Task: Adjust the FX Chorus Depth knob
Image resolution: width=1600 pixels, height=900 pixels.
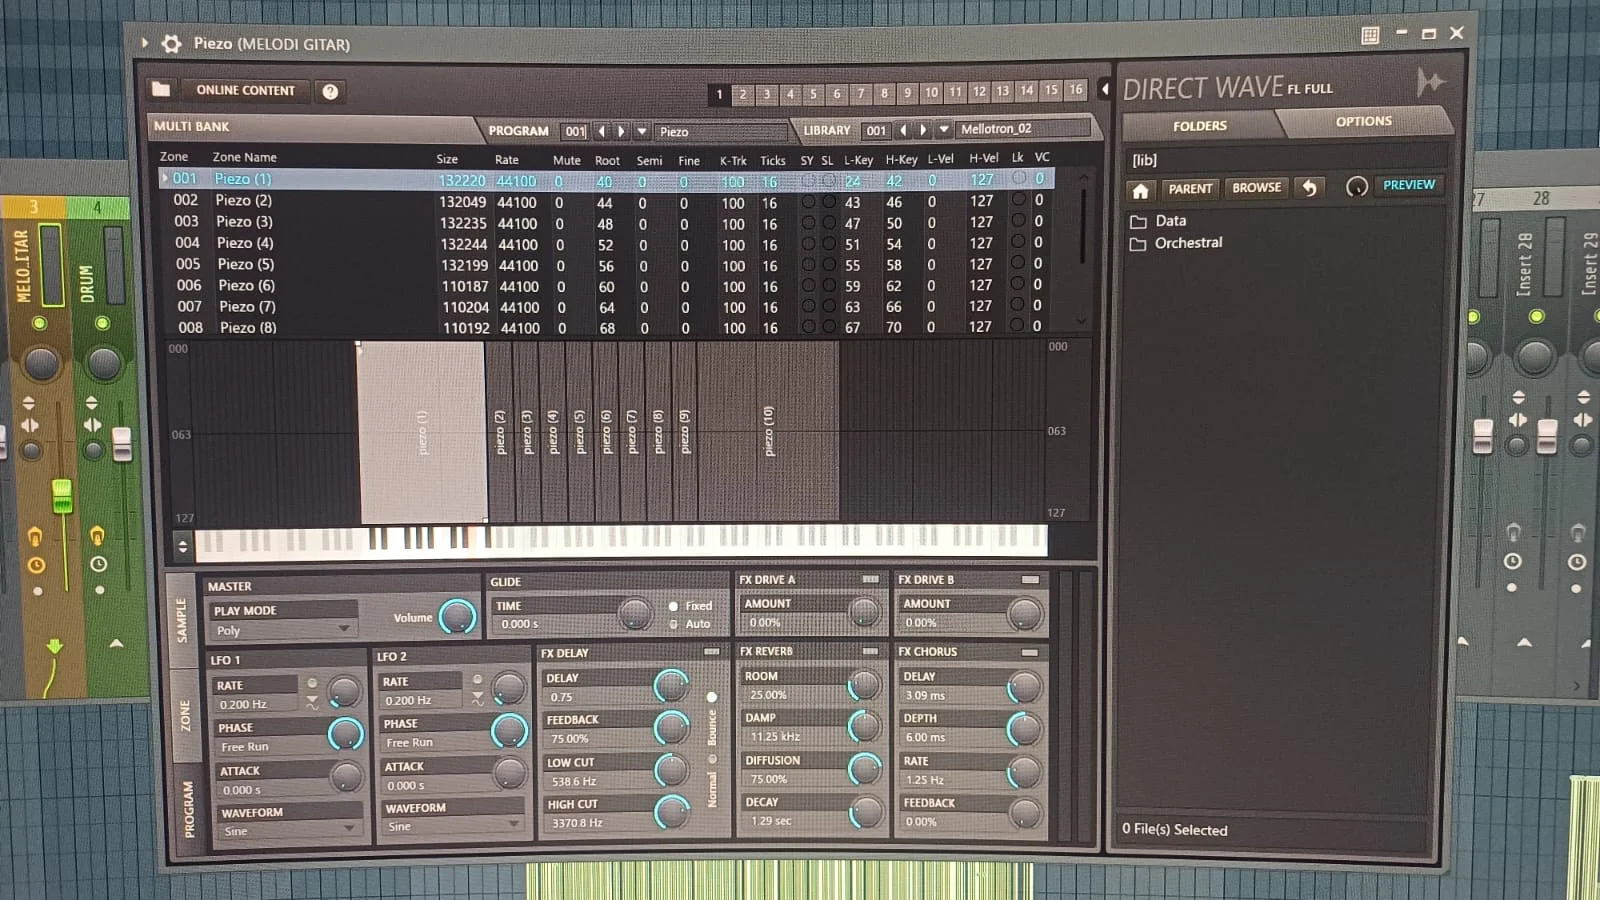Action: 1023,729
